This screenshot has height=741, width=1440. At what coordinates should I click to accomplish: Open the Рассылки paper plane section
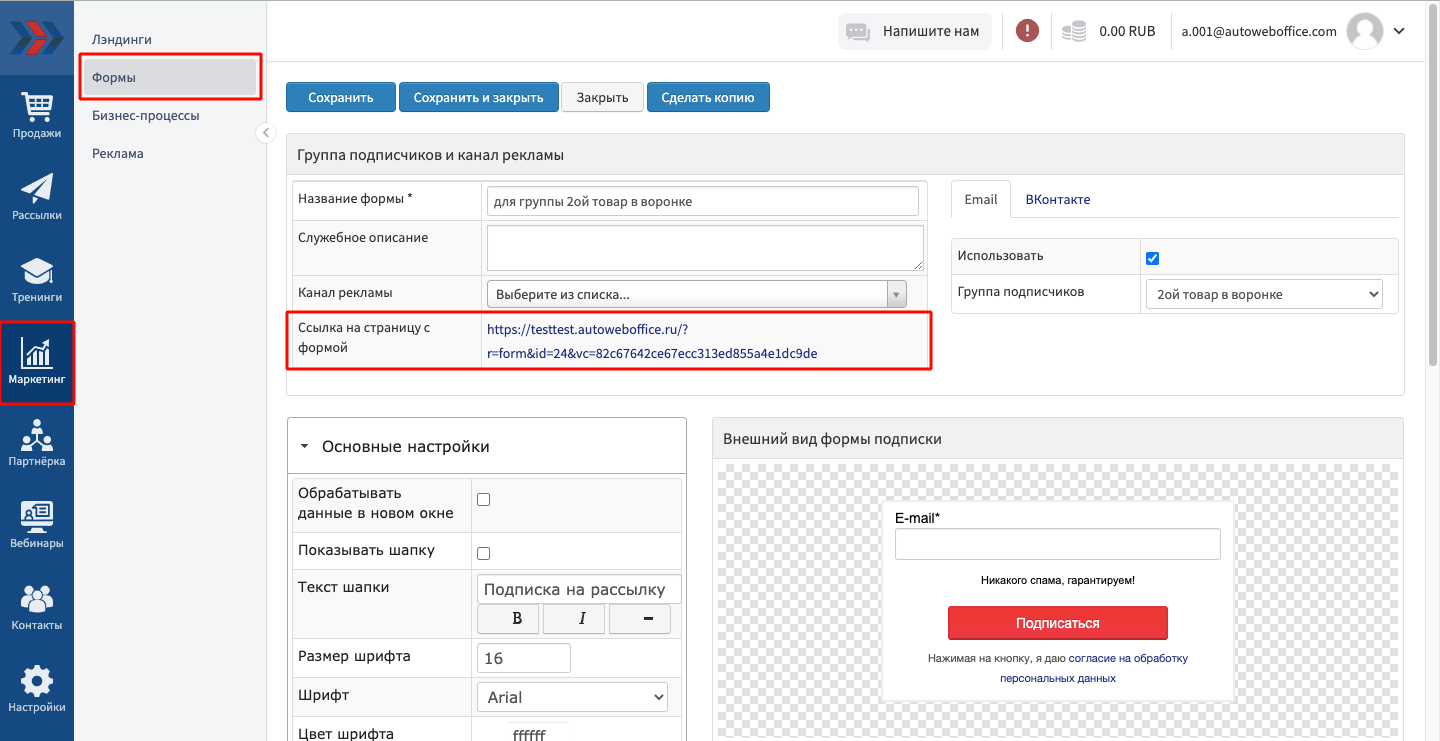pos(37,196)
